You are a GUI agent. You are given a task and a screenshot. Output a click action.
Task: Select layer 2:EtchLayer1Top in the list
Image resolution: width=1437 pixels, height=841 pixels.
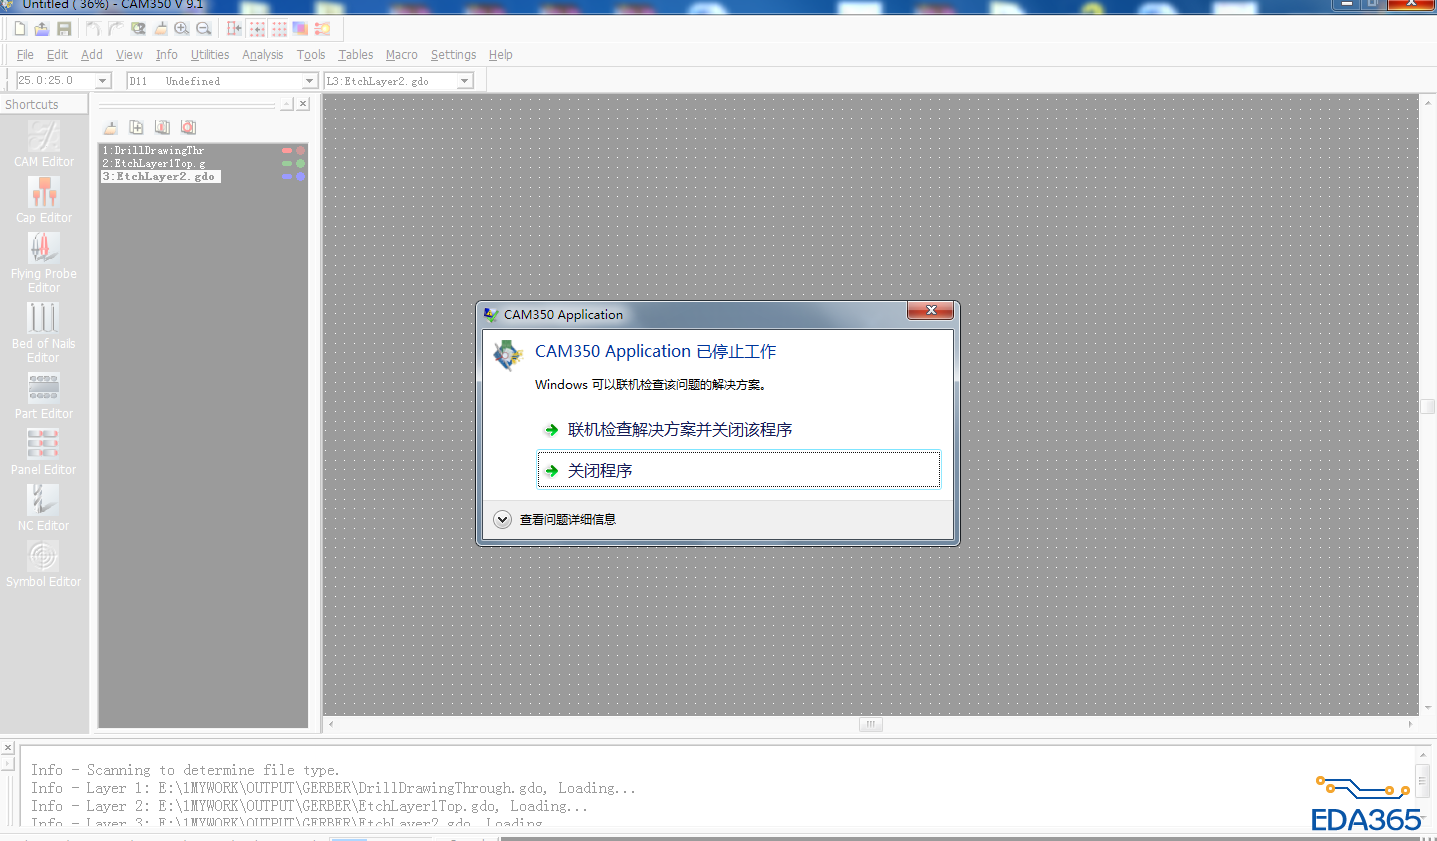pos(154,163)
